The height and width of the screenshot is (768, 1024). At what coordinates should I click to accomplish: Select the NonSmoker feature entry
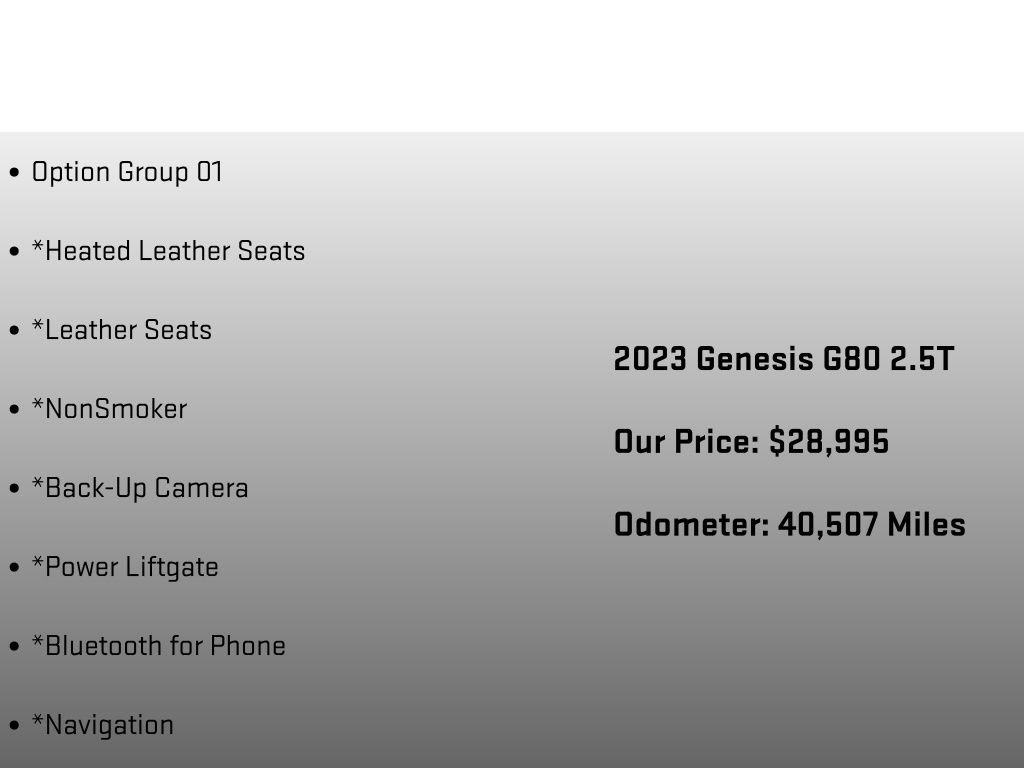pos(109,409)
